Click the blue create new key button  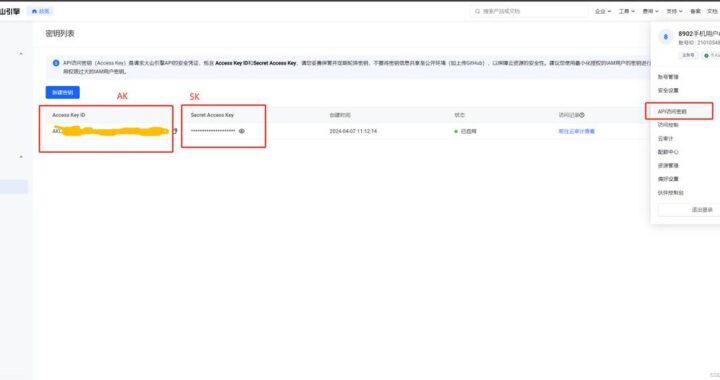point(62,92)
